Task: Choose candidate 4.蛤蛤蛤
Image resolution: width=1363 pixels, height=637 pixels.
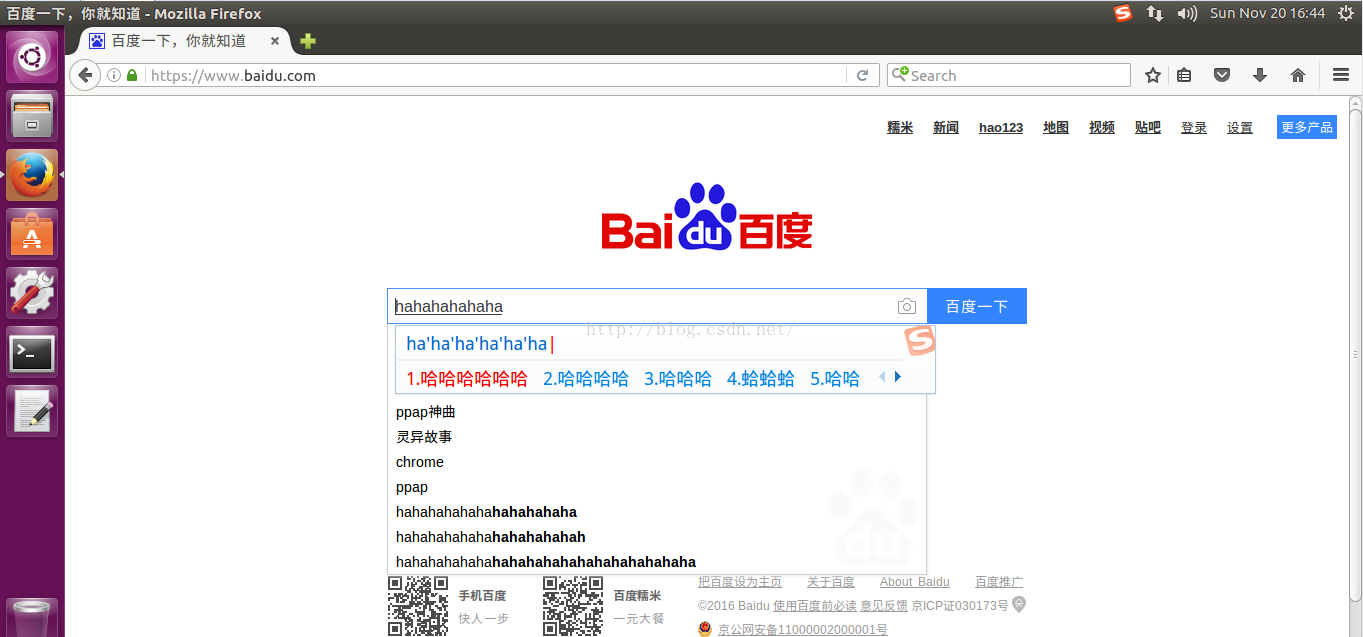Action: tap(761, 378)
